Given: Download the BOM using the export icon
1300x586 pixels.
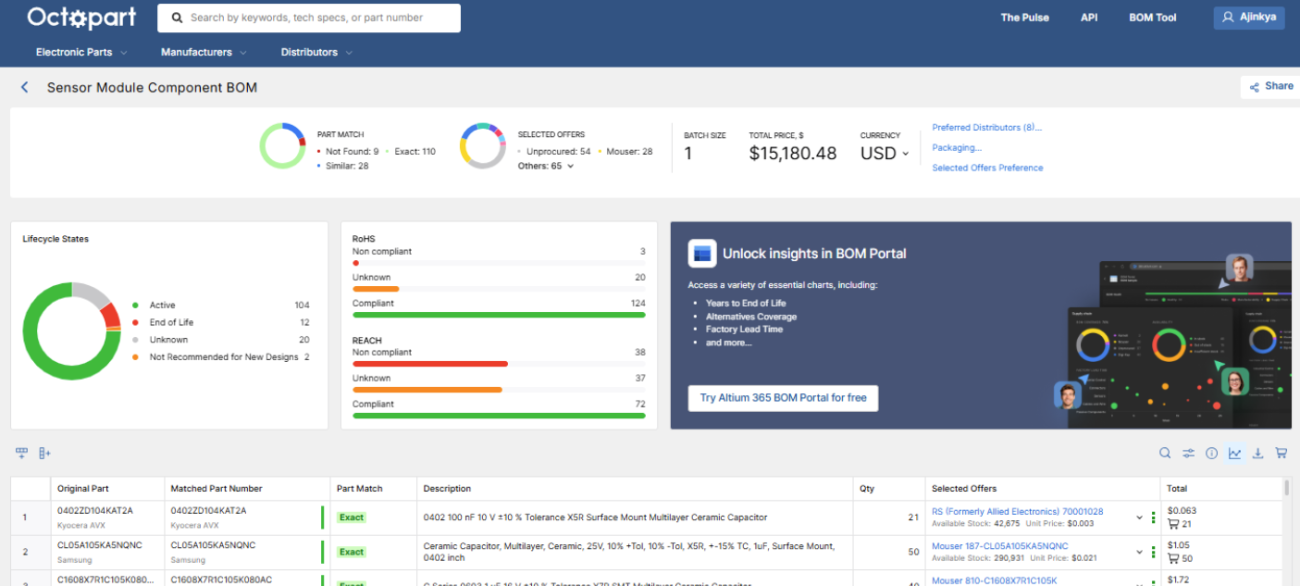Looking at the screenshot, I should [1257, 453].
